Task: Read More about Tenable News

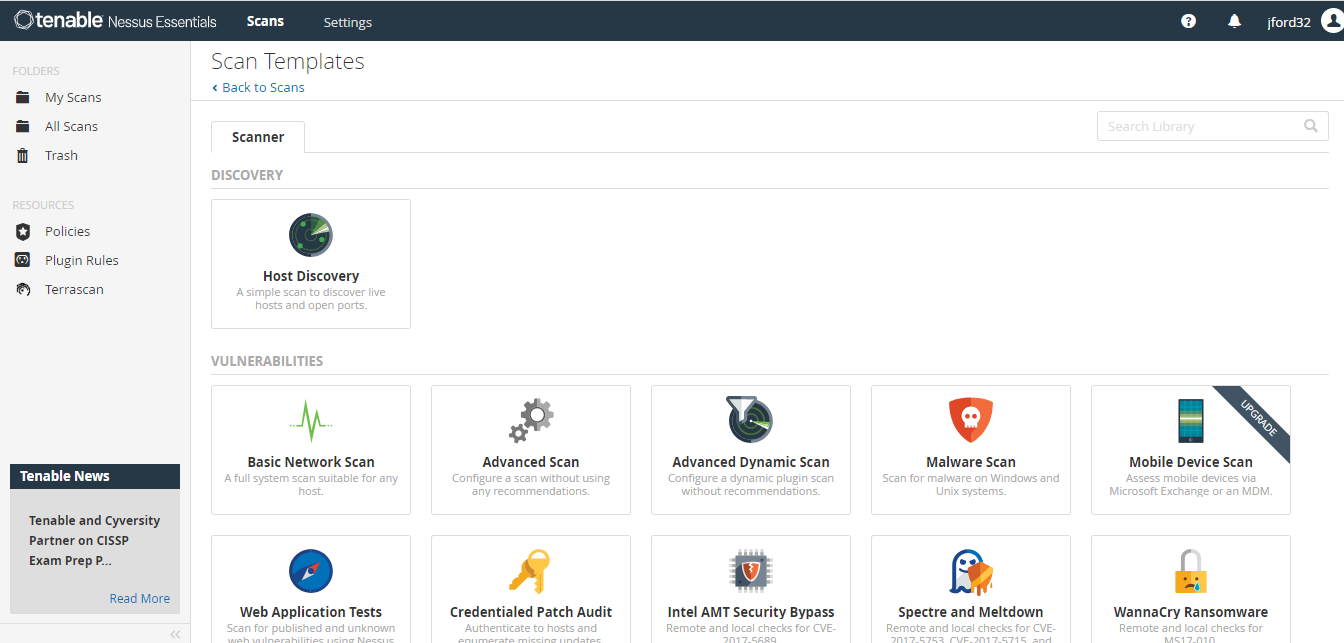Action: pos(139,598)
